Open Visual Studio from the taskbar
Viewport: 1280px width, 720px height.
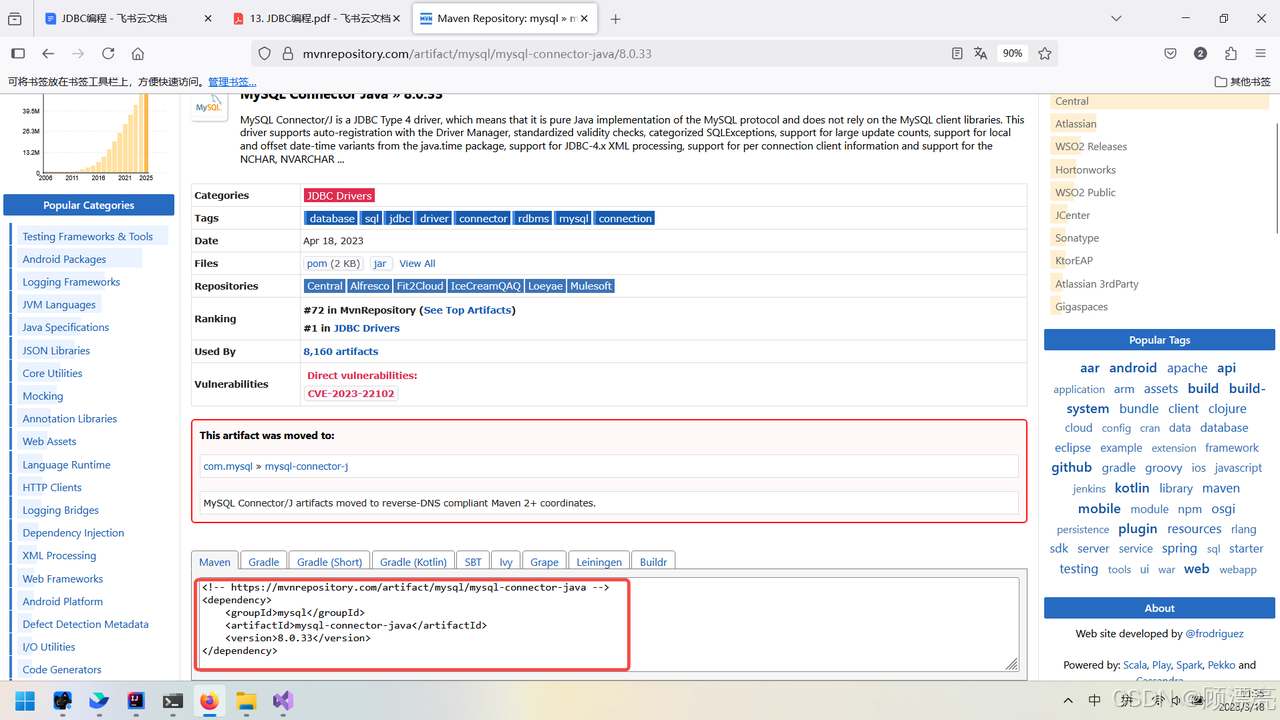[x=283, y=701]
